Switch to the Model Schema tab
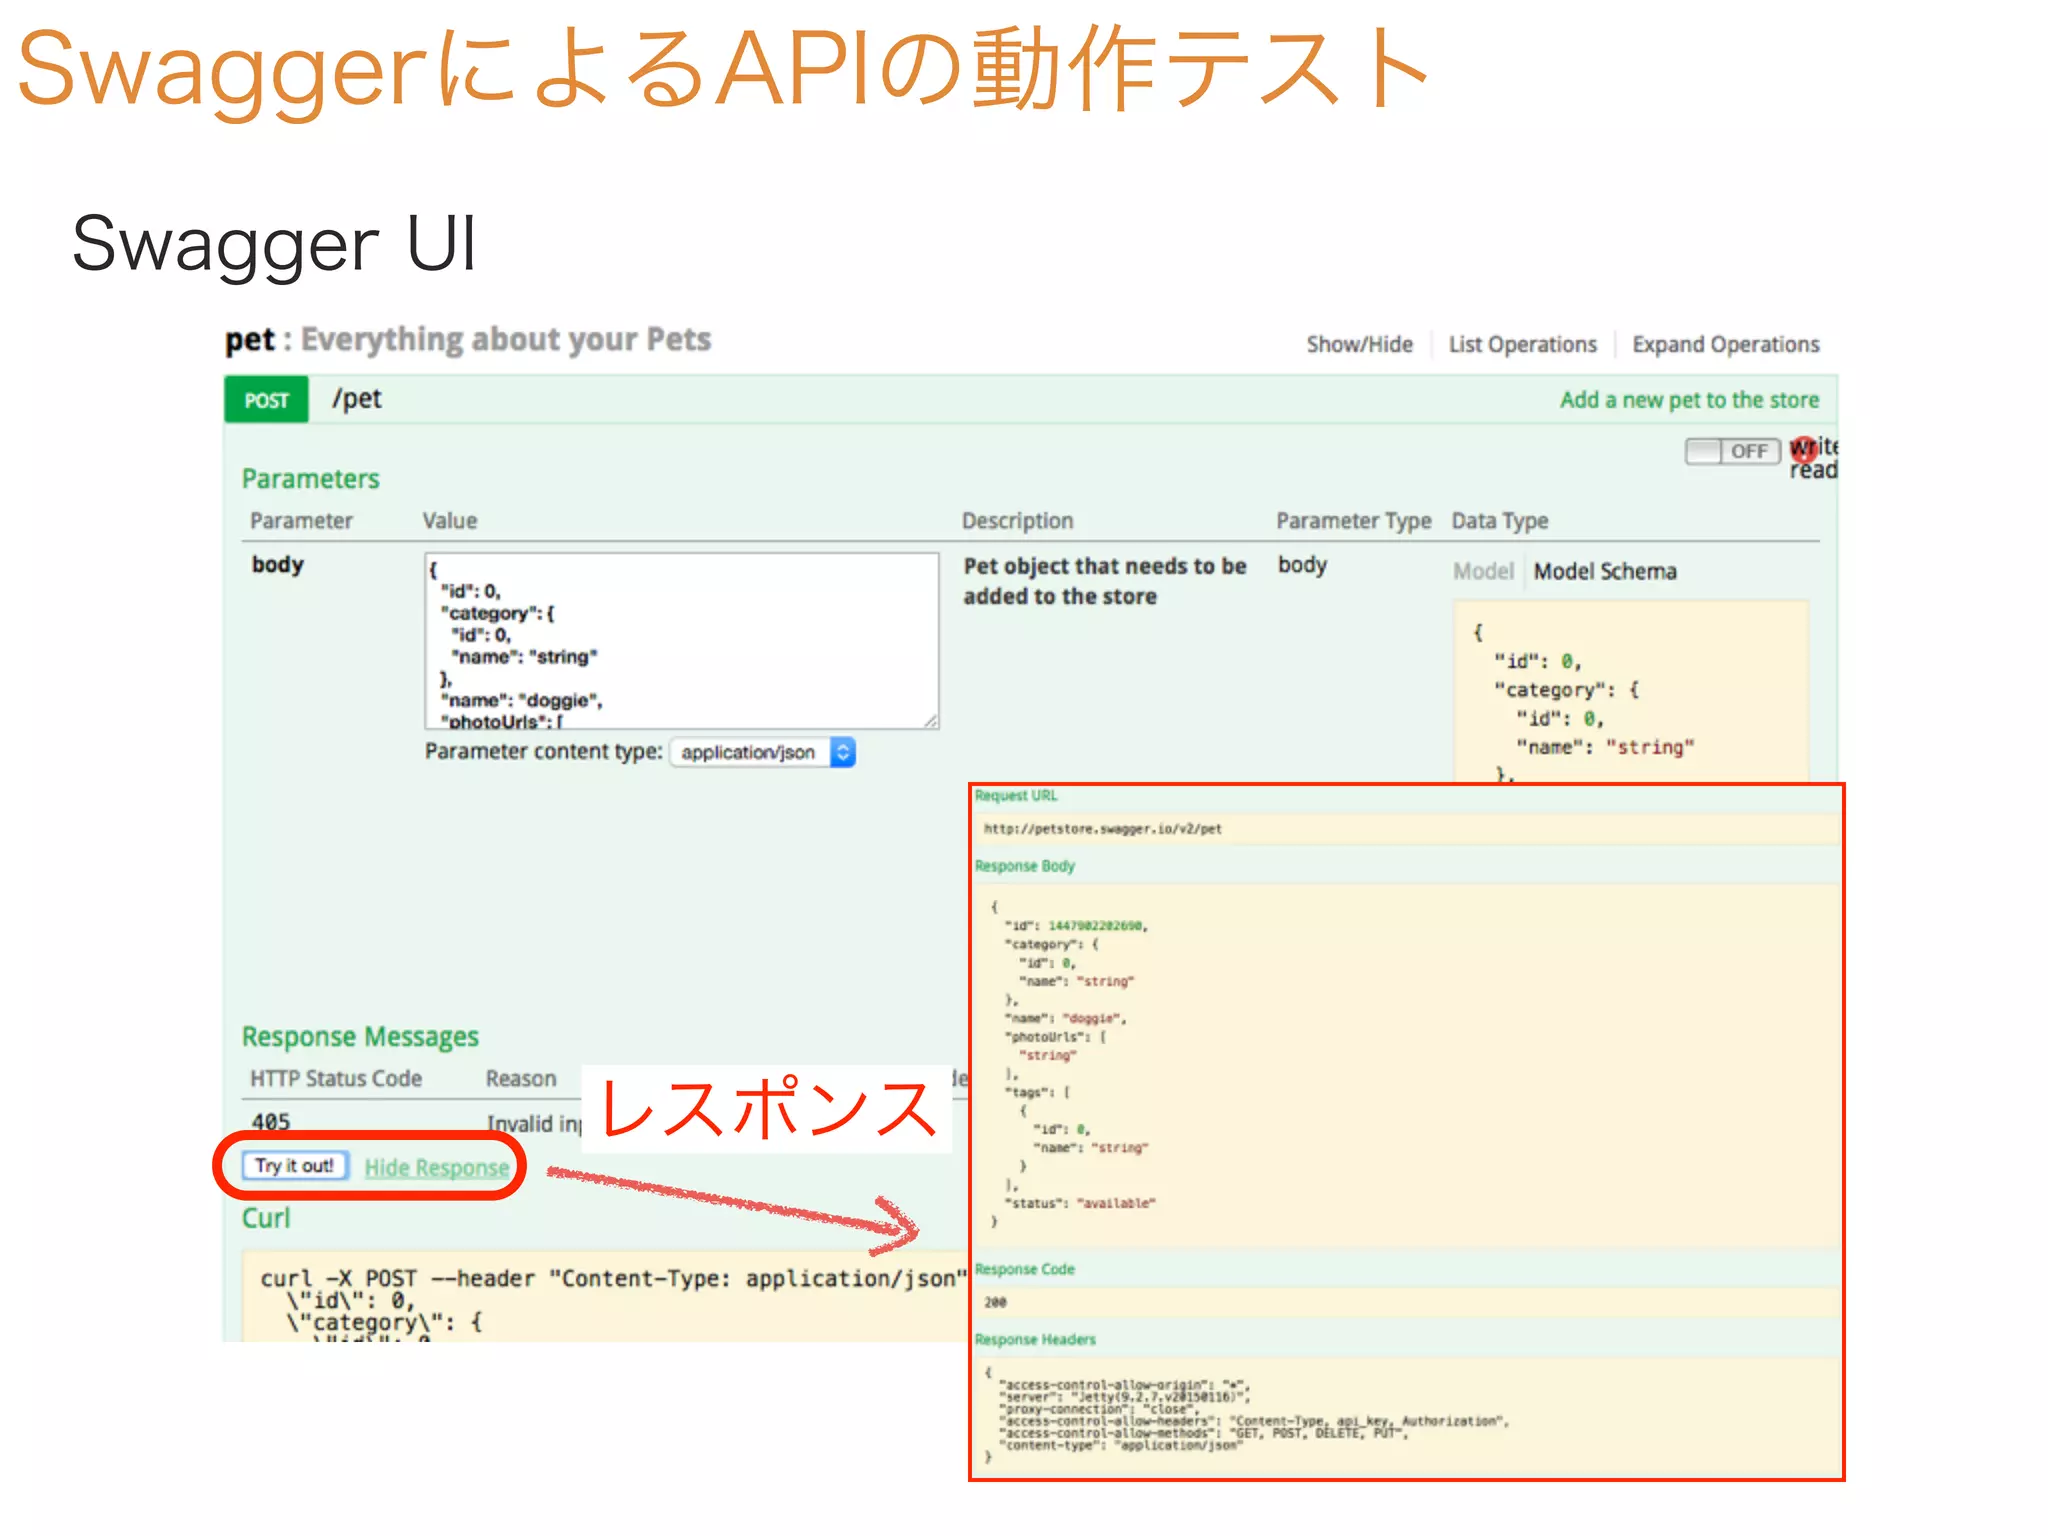2048x1536 pixels. coord(1605,571)
